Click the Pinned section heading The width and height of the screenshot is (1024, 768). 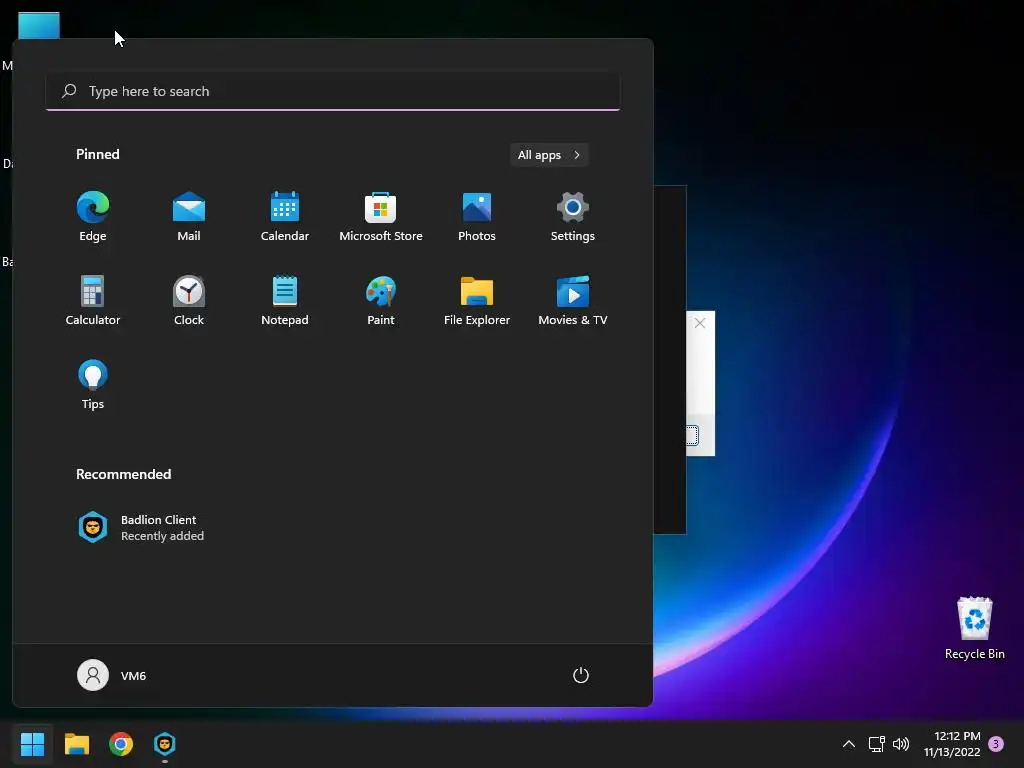tap(98, 154)
